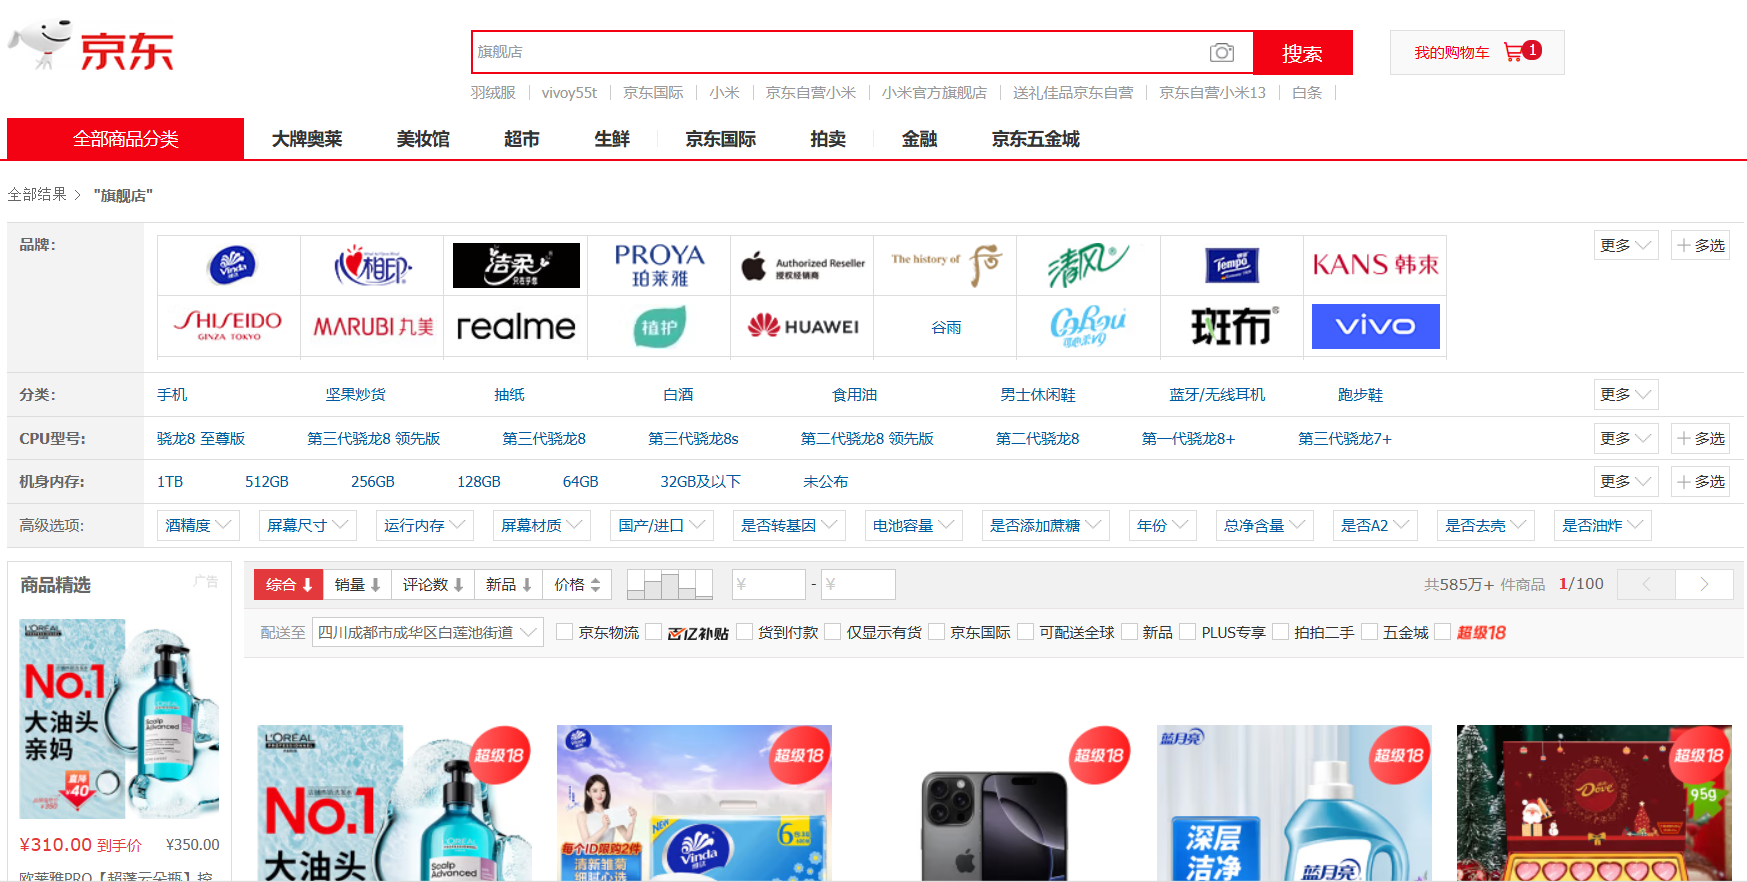Switch product list layout view icon
Image resolution: width=1747 pixels, height=882 pixels.
669,584
